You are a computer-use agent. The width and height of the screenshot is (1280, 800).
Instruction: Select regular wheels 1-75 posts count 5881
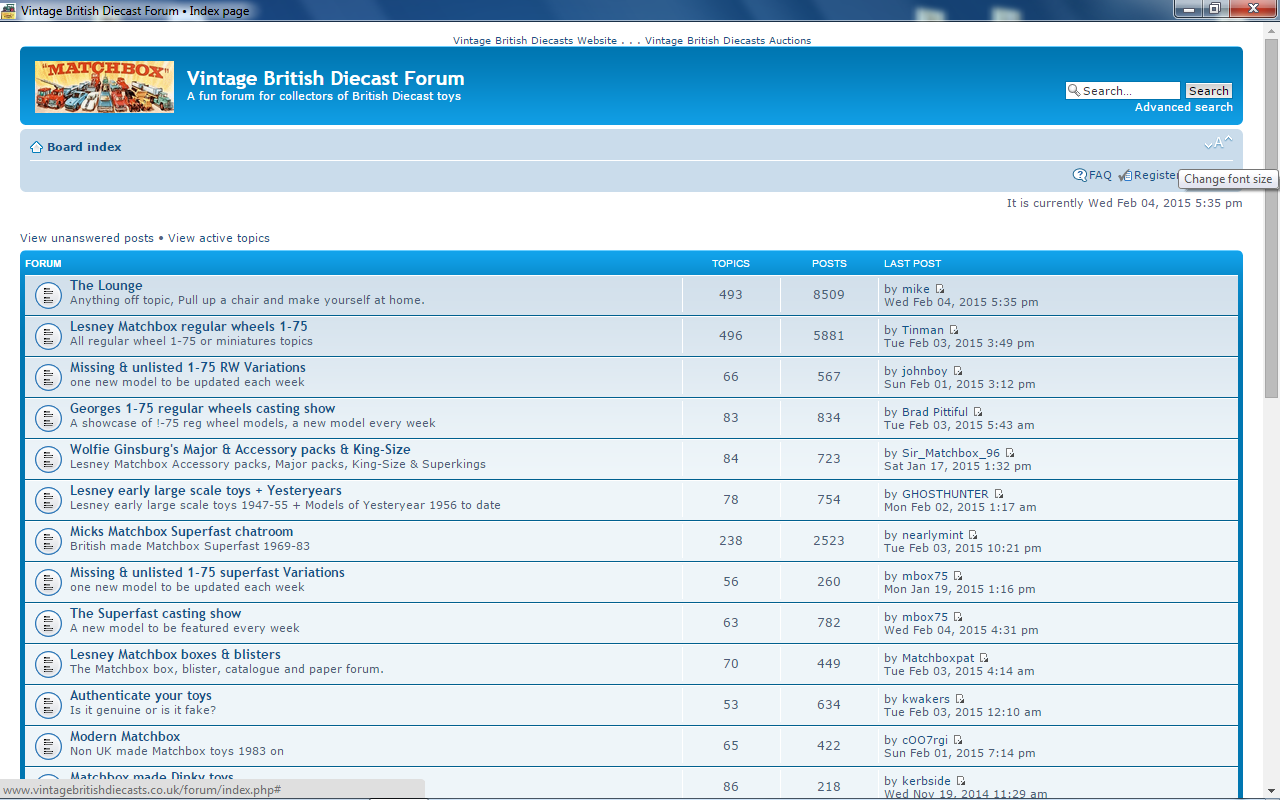(829, 336)
